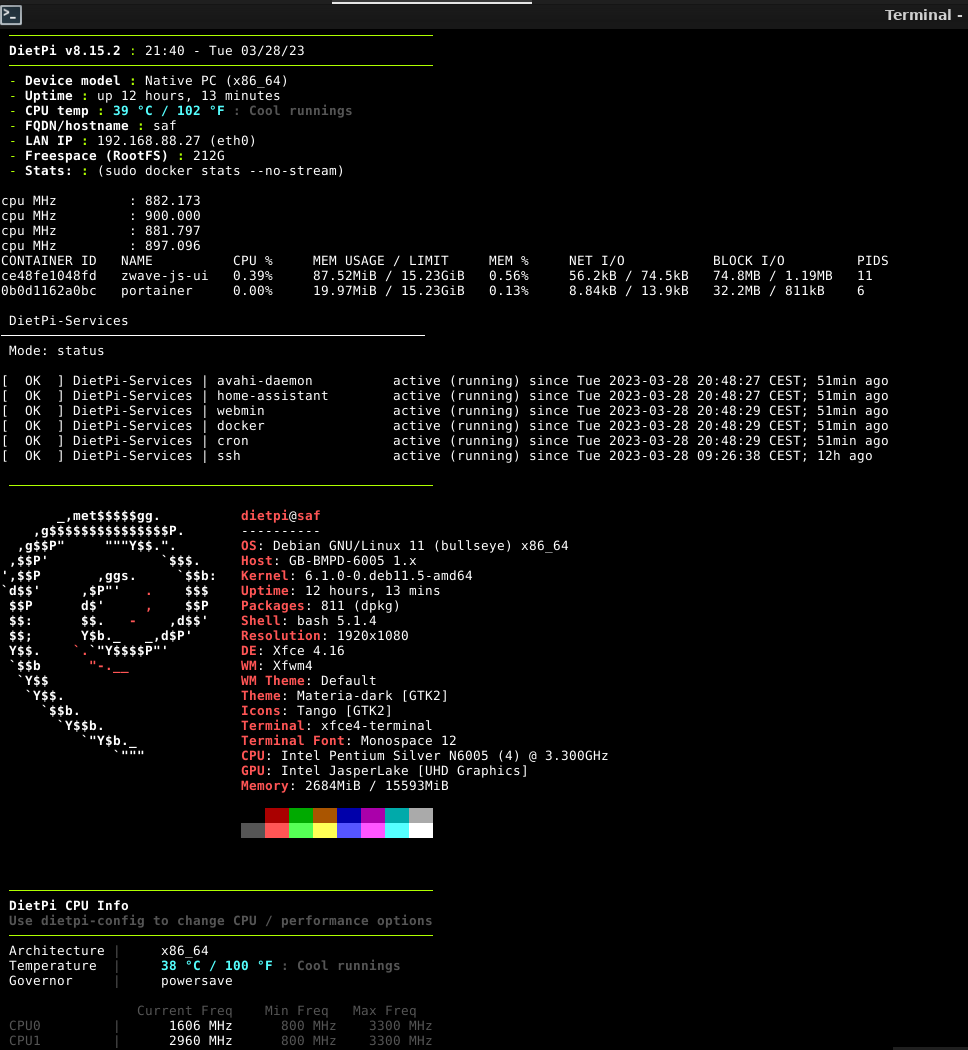
Task: Click the container ID ce48fe1048fd
Action: [49, 276]
